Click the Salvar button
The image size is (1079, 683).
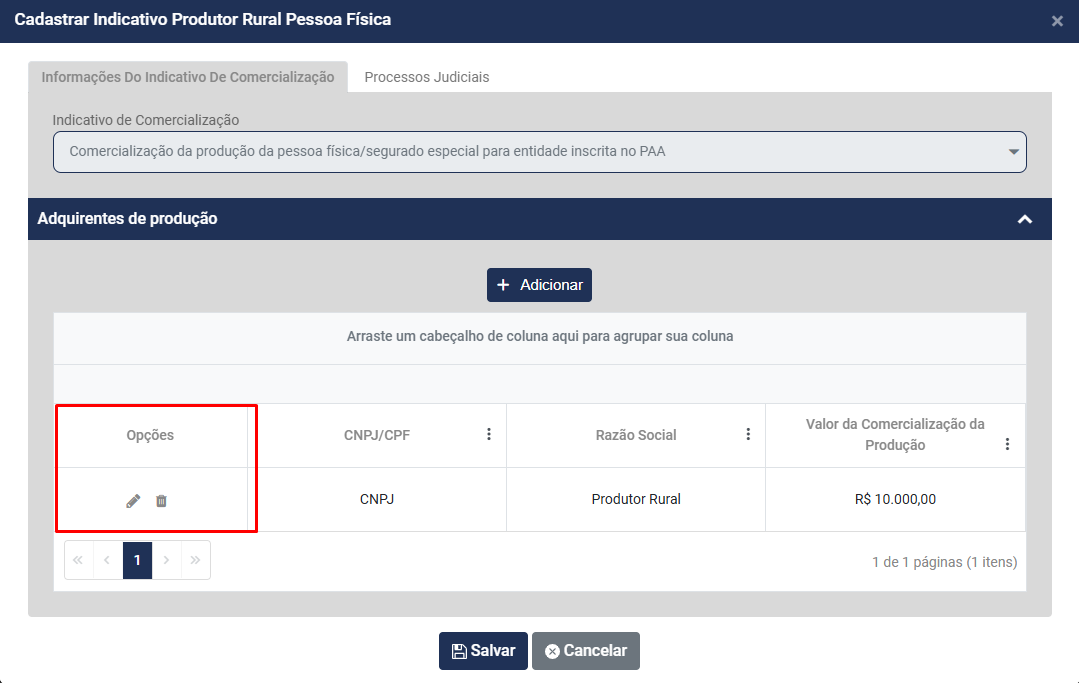pos(483,650)
